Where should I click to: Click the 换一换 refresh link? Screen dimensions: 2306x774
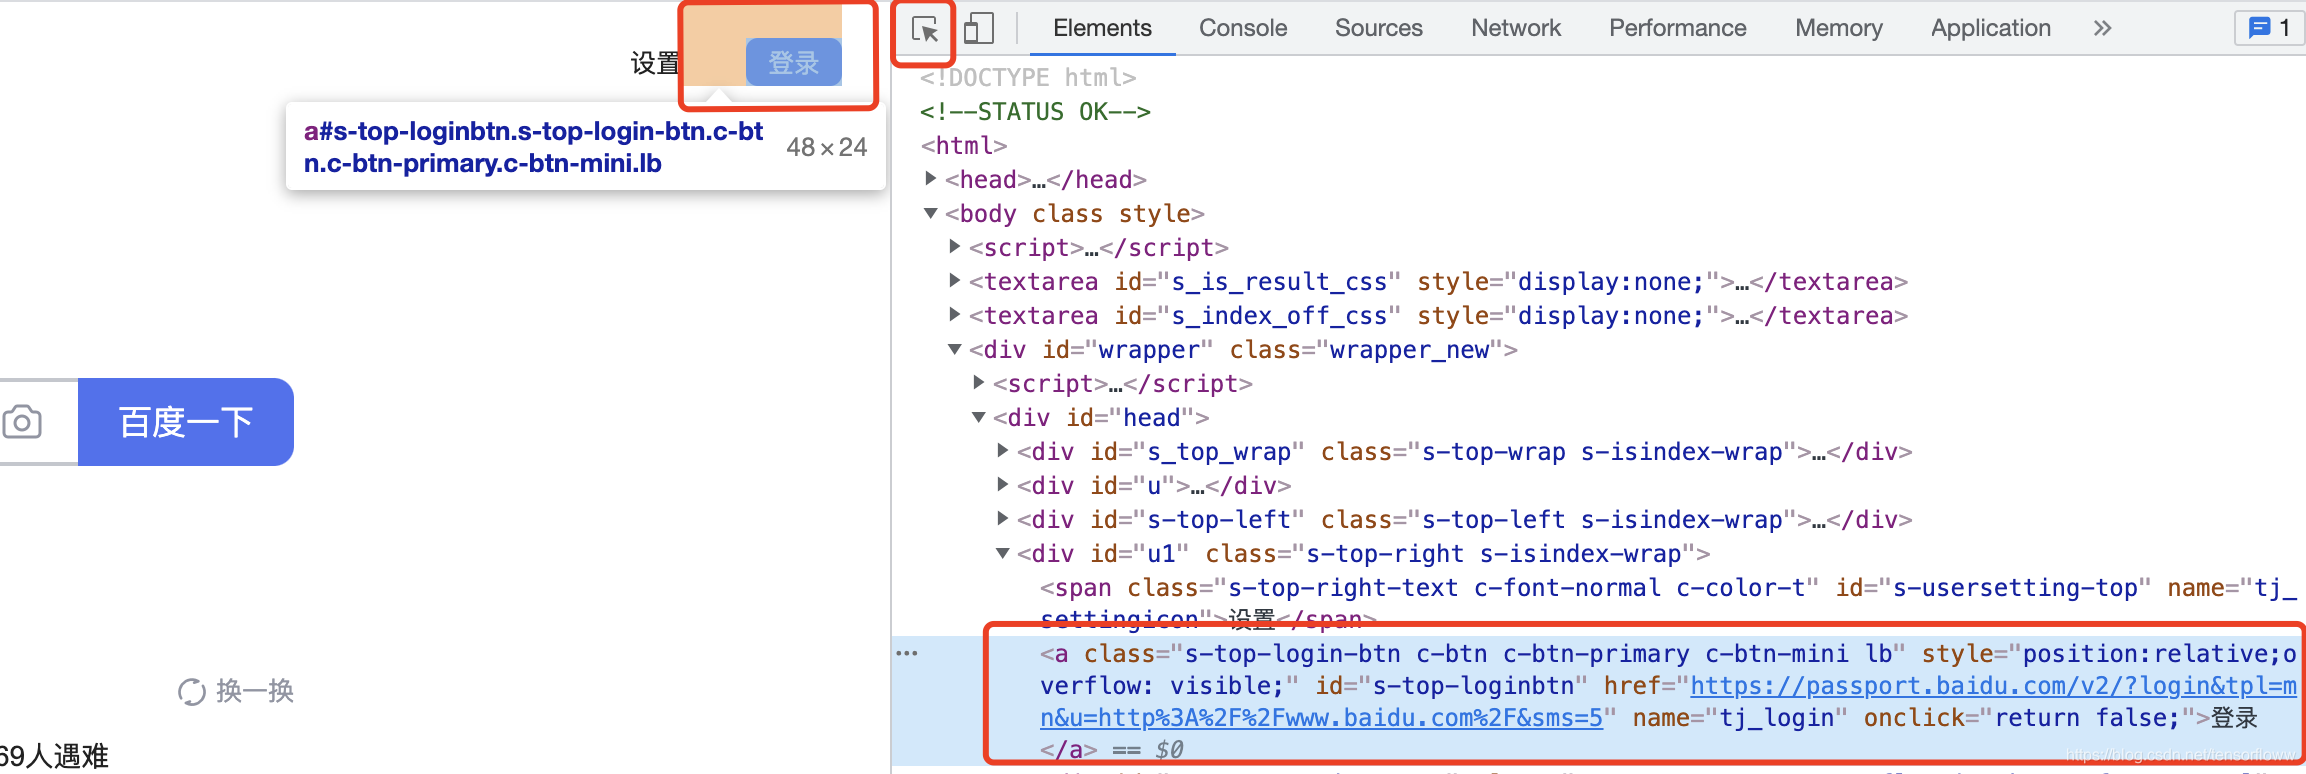coord(255,691)
